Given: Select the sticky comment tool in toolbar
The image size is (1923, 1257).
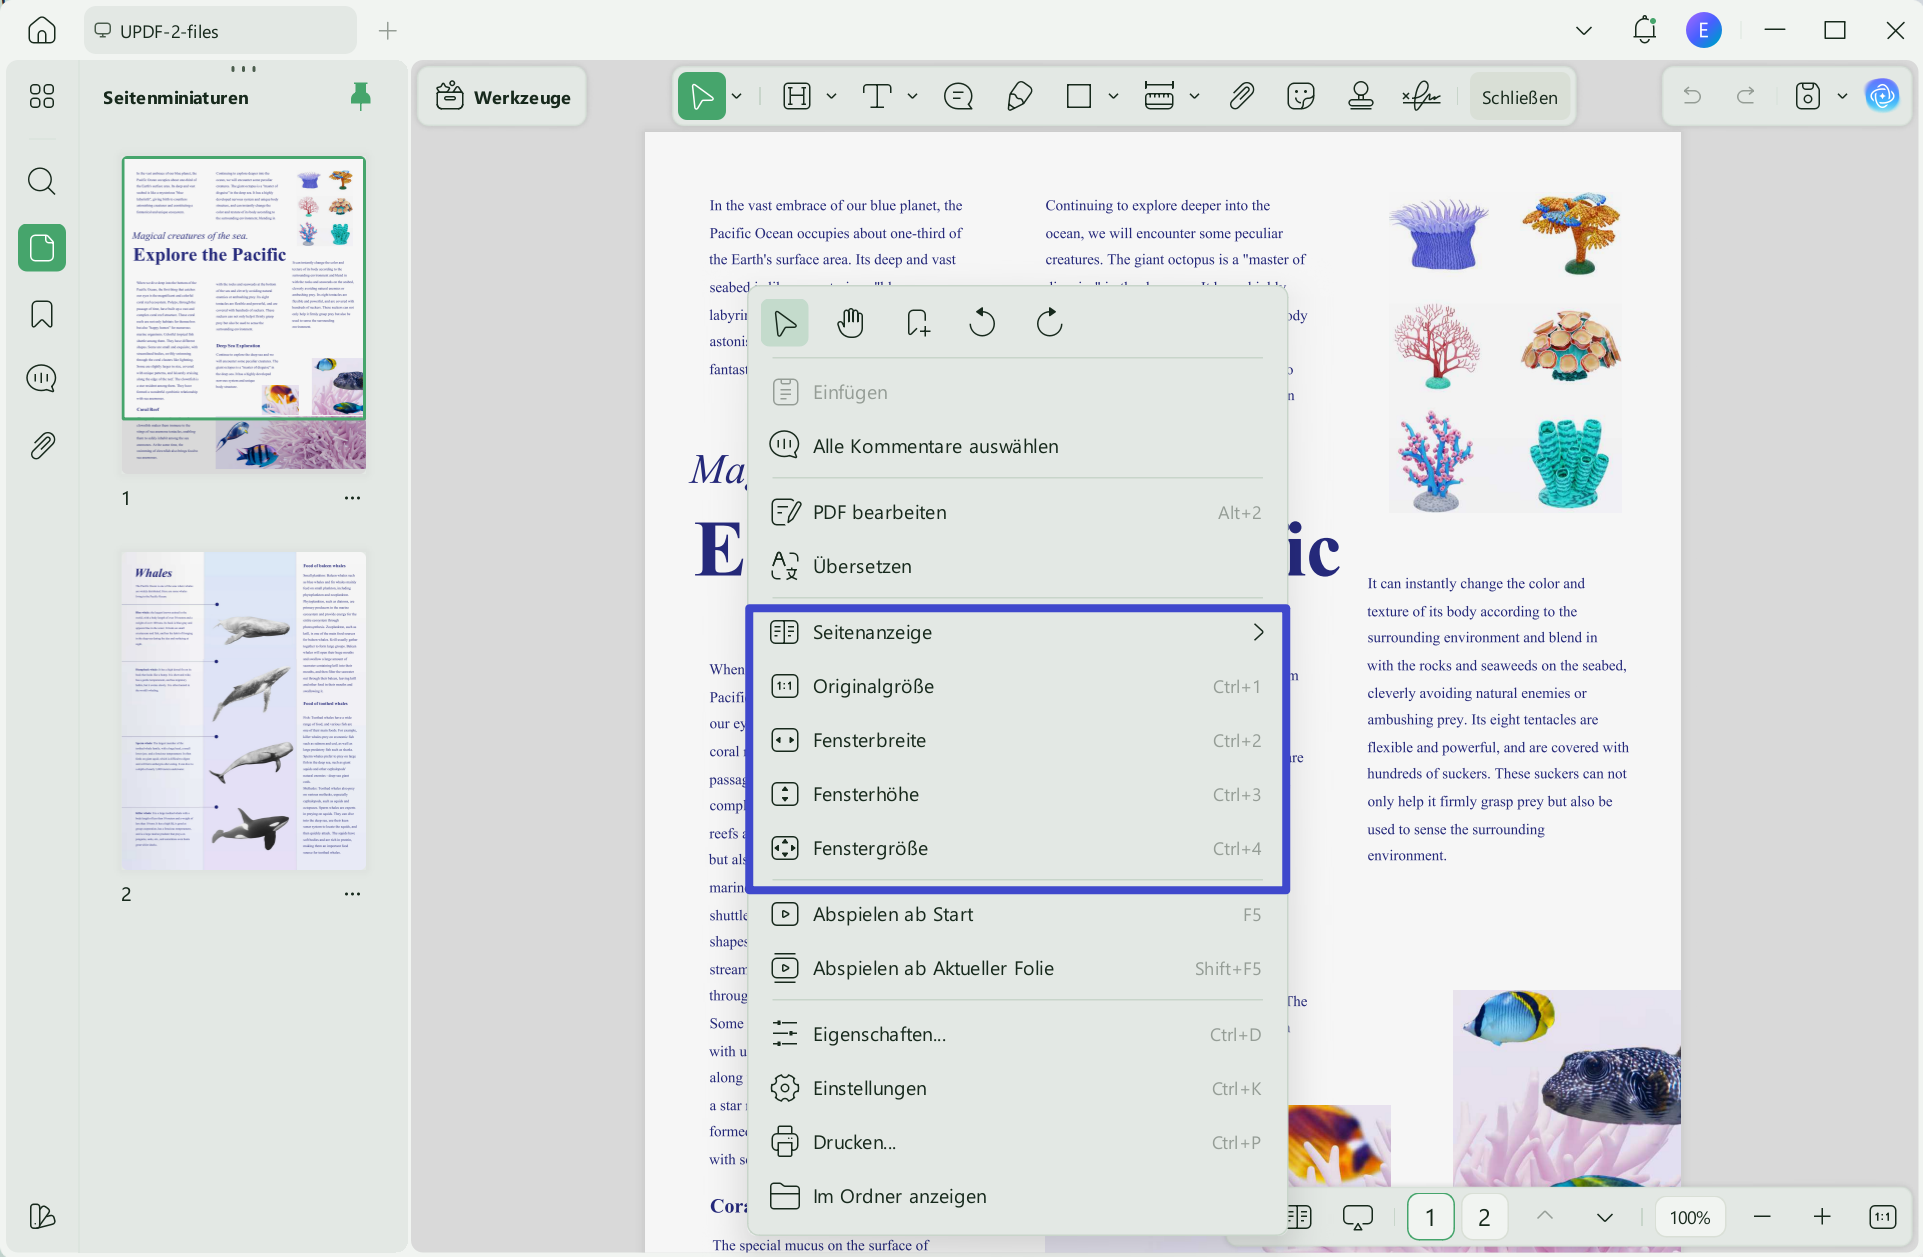Looking at the screenshot, I should (958, 97).
